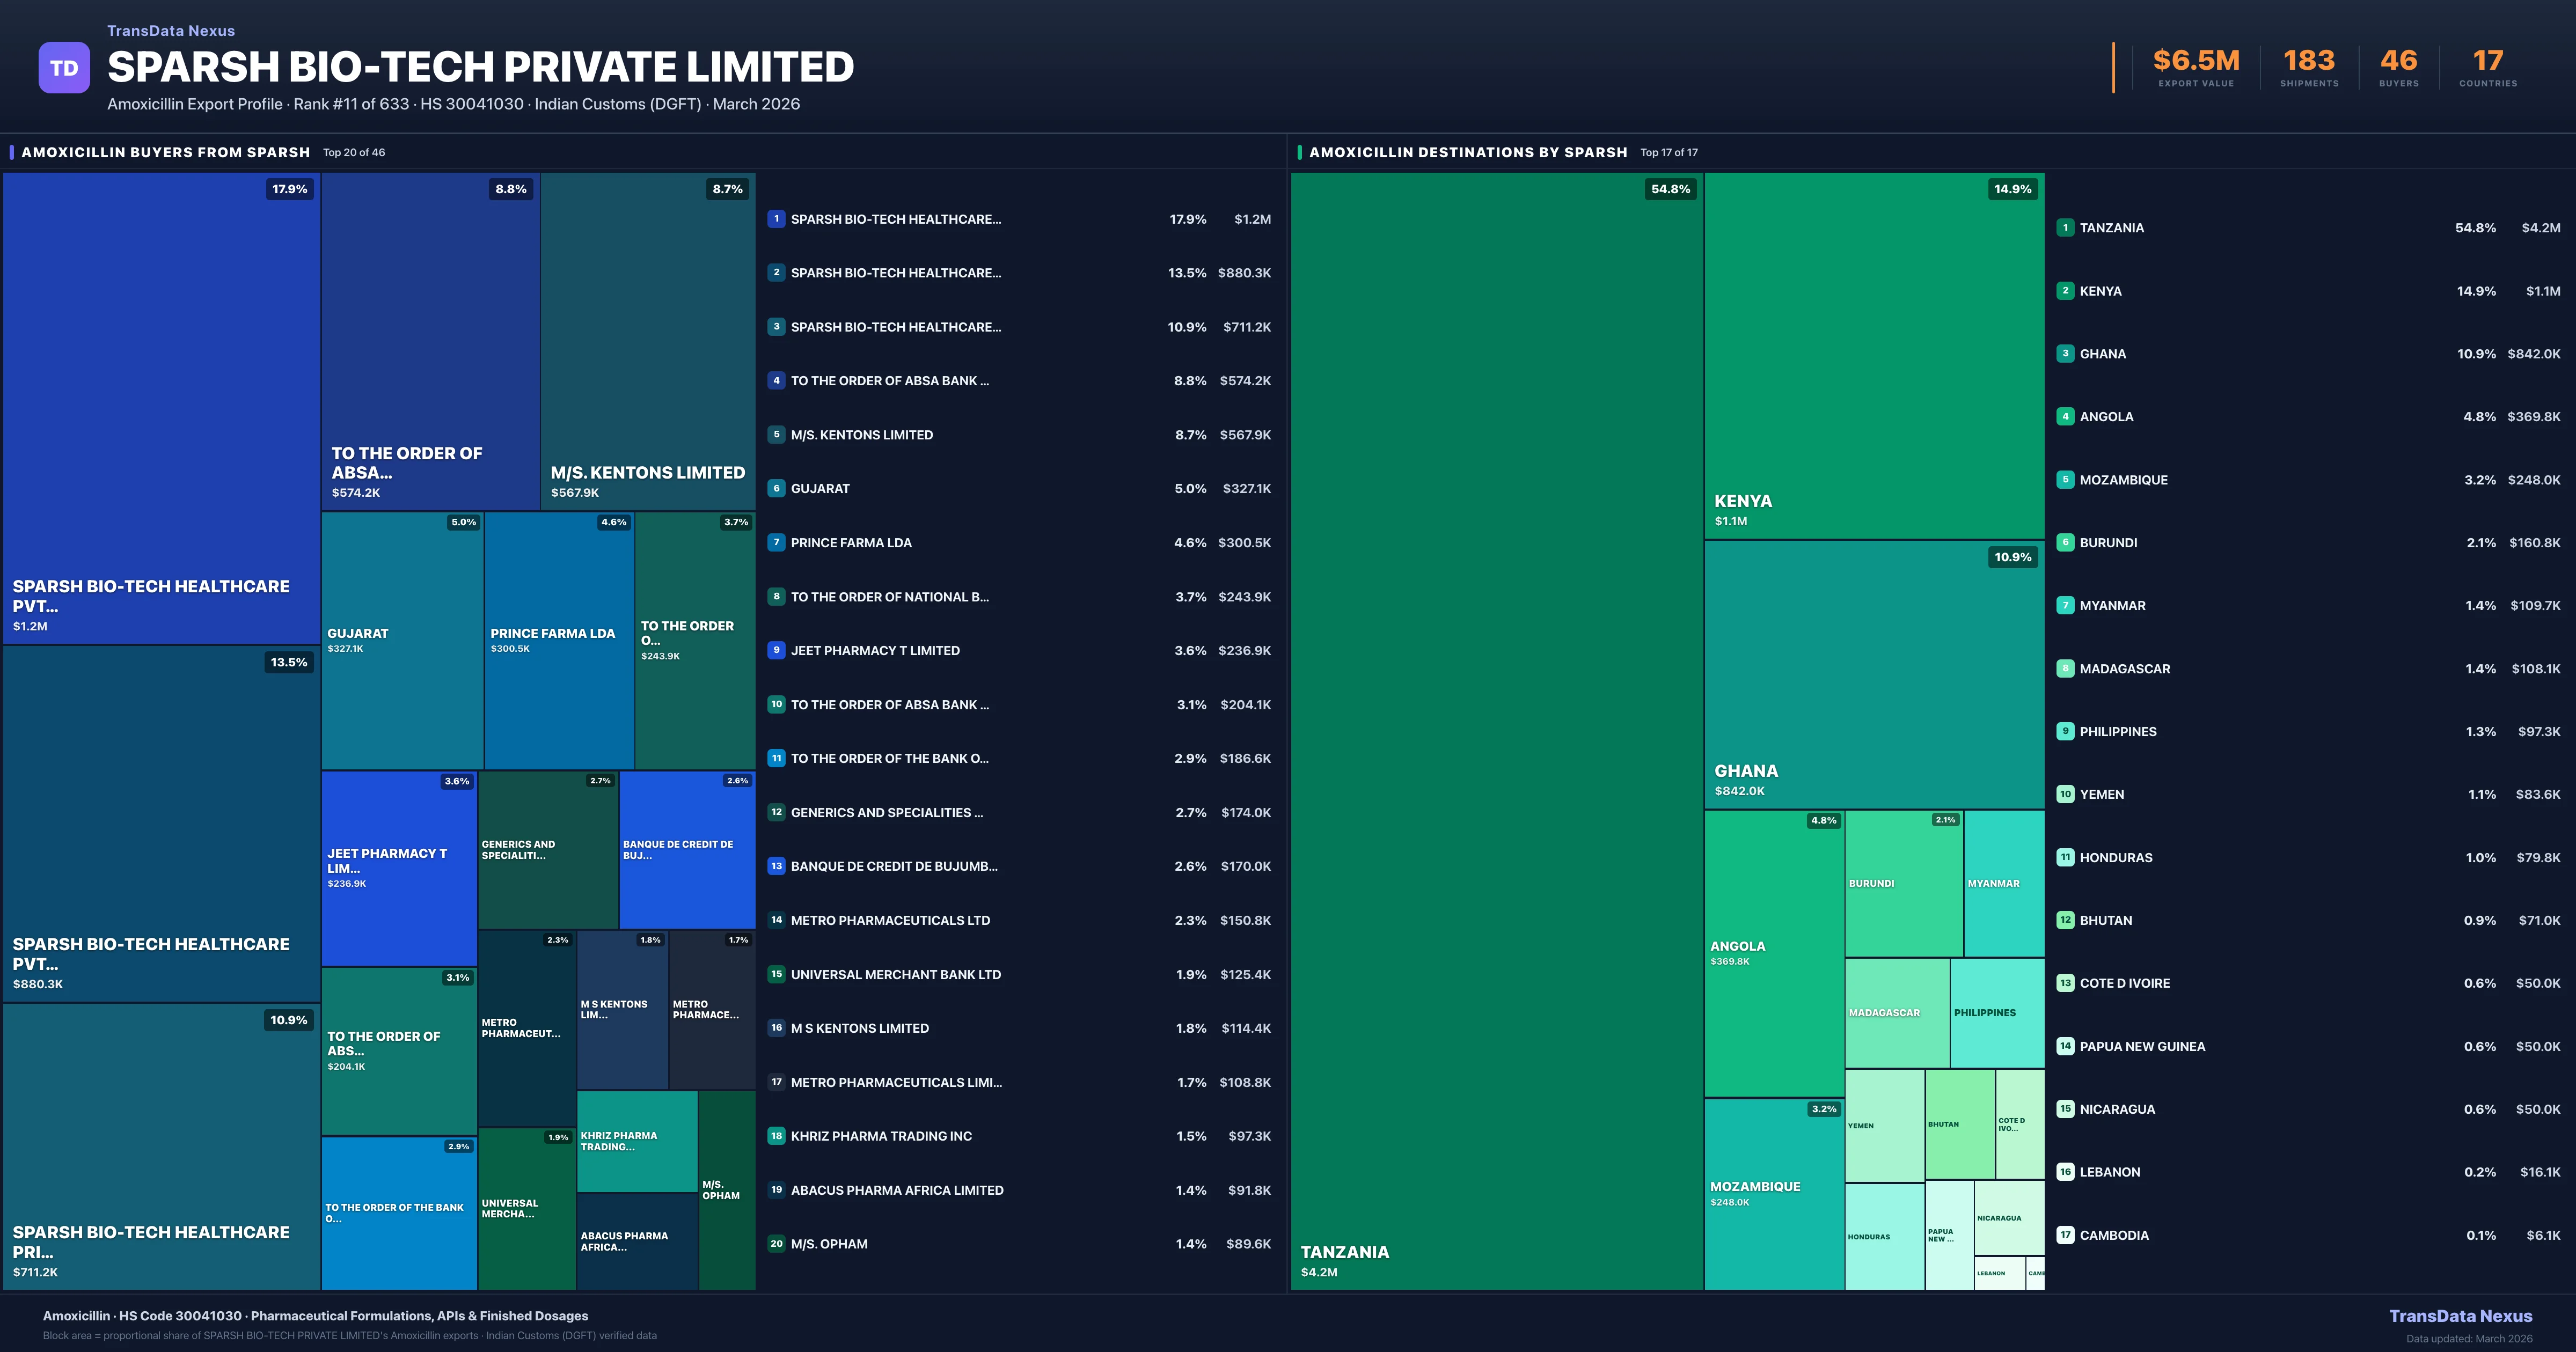
Task: Click rank badge 17 beside Cambodia
Action: point(2065,1235)
